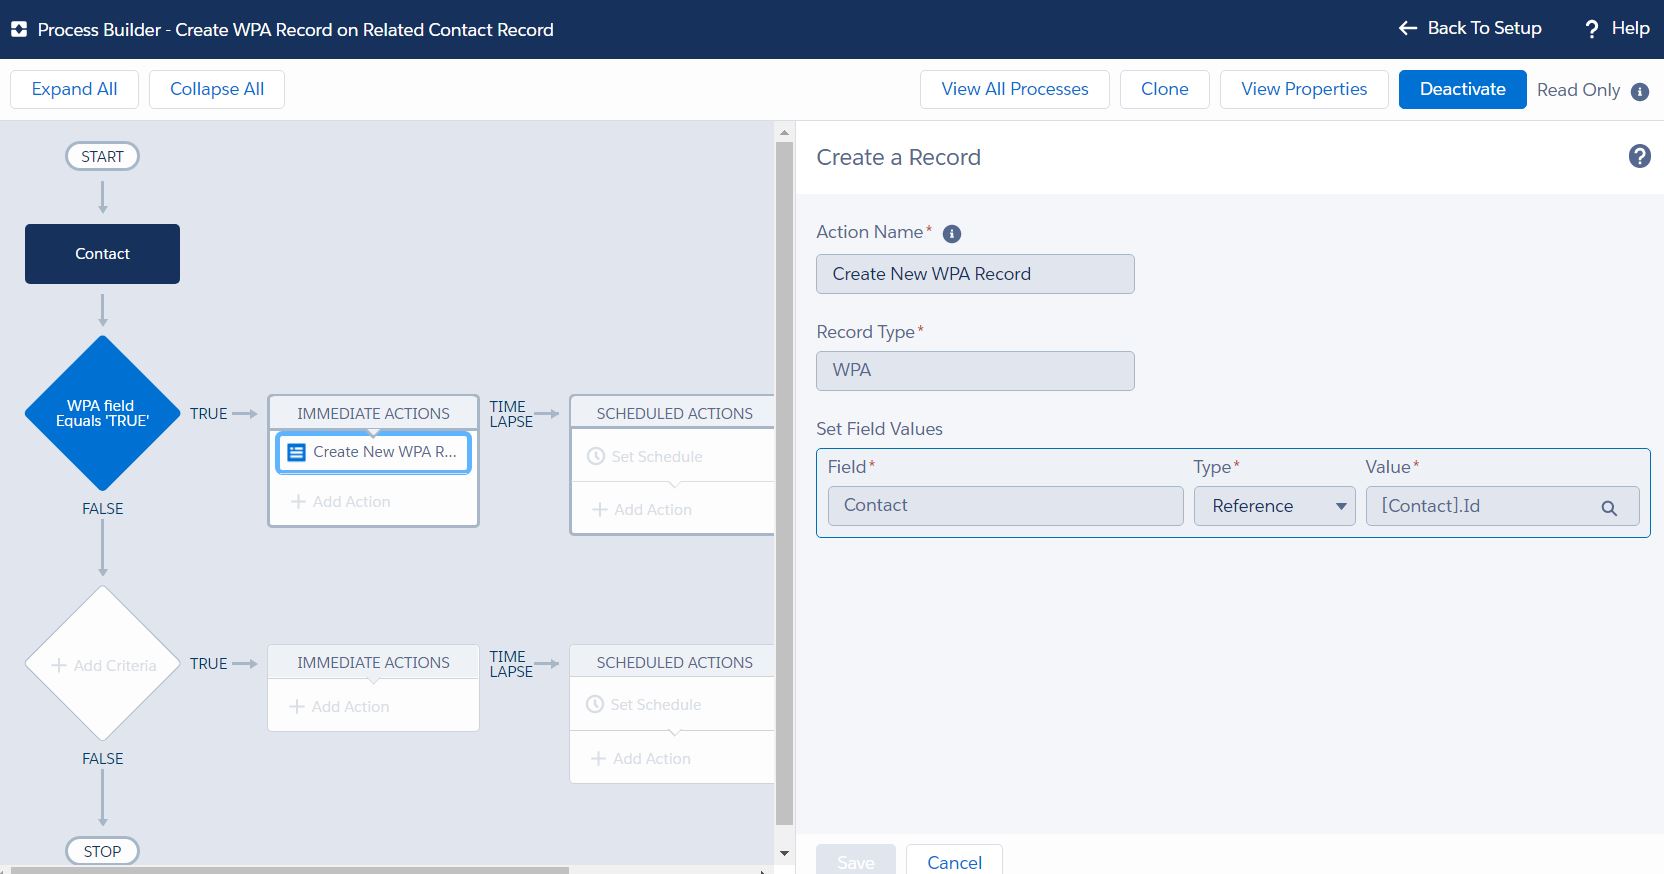Click the record icon on Create New WPA action
Image resolution: width=1664 pixels, height=874 pixels.
pos(296,452)
